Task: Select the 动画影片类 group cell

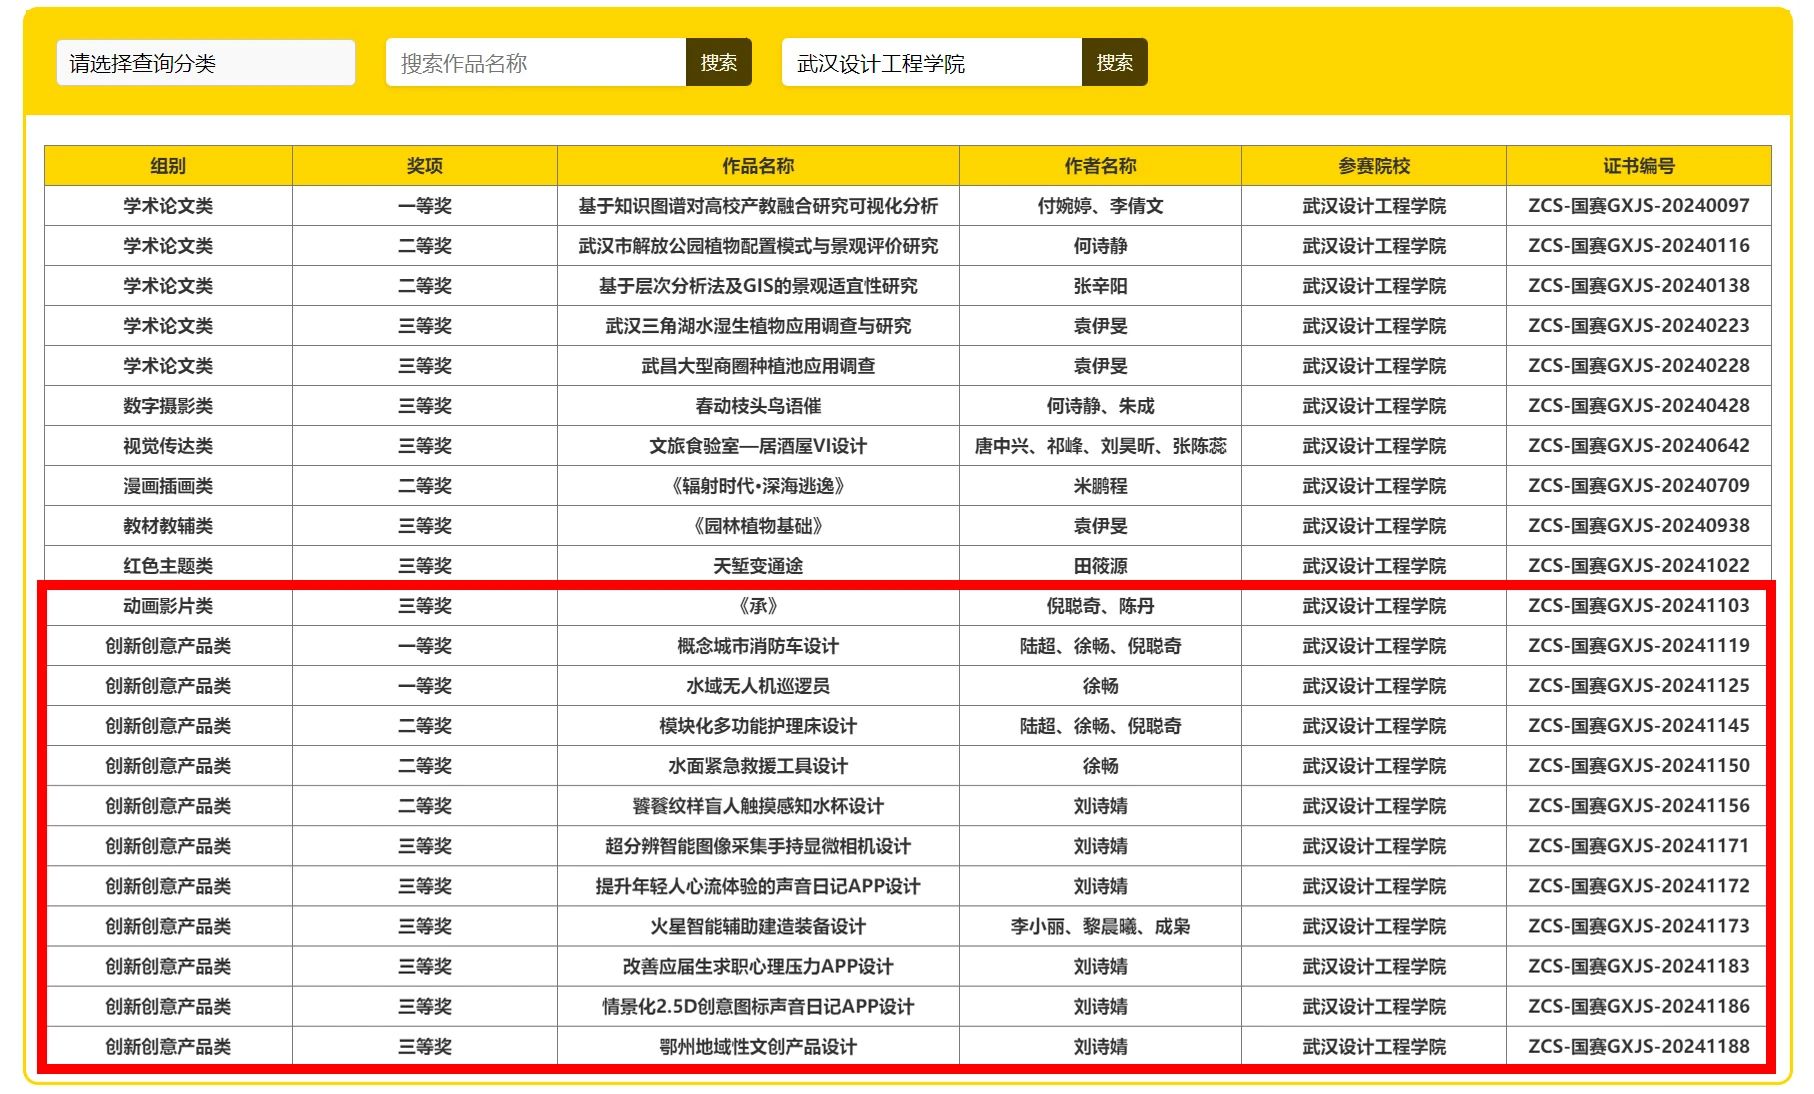Action: 168,606
